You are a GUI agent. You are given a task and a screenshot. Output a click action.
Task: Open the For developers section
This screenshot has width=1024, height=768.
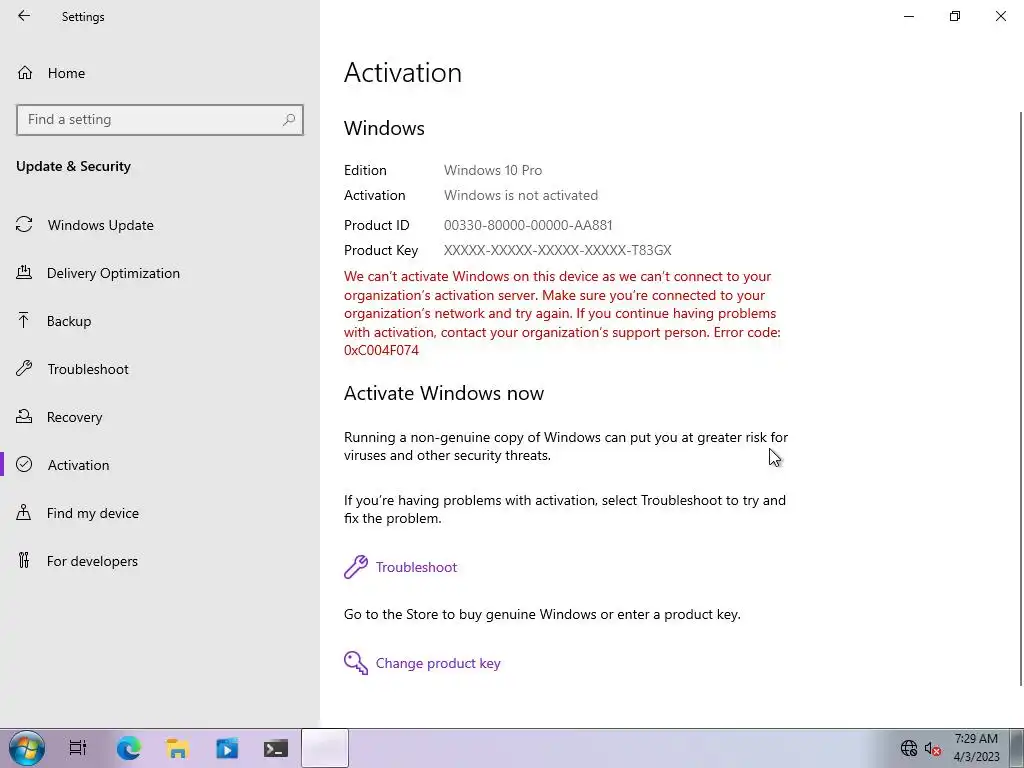coord(92,561)
